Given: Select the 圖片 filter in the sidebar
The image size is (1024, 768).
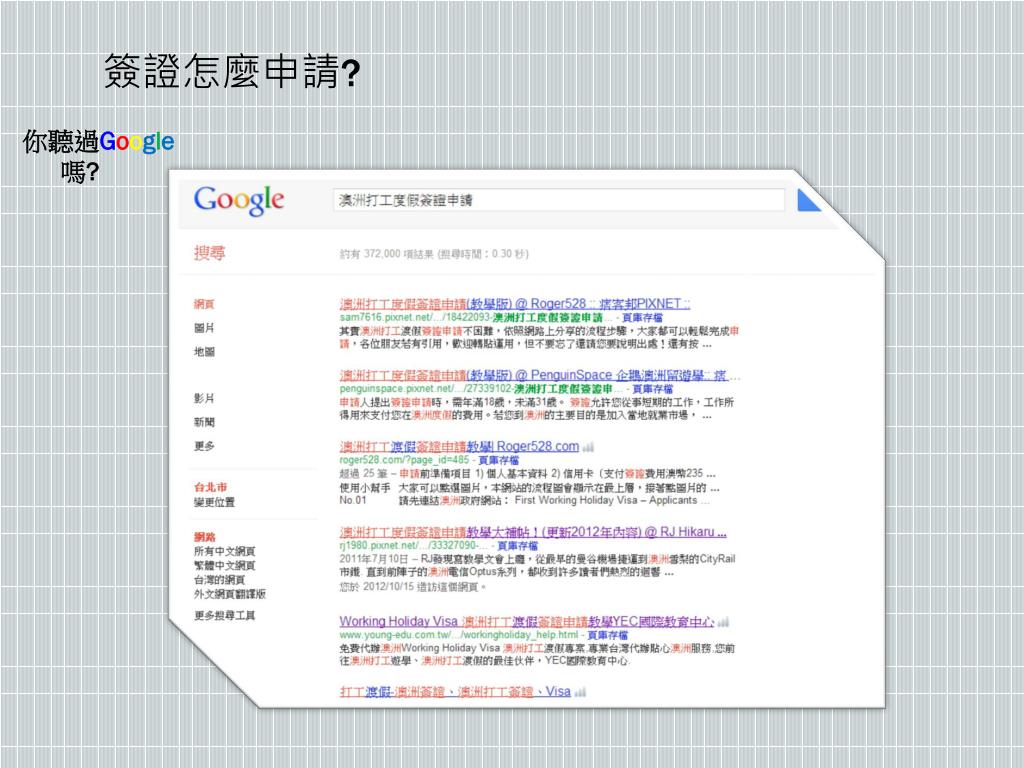Looking at the screenshot, I should pos(204,328).
